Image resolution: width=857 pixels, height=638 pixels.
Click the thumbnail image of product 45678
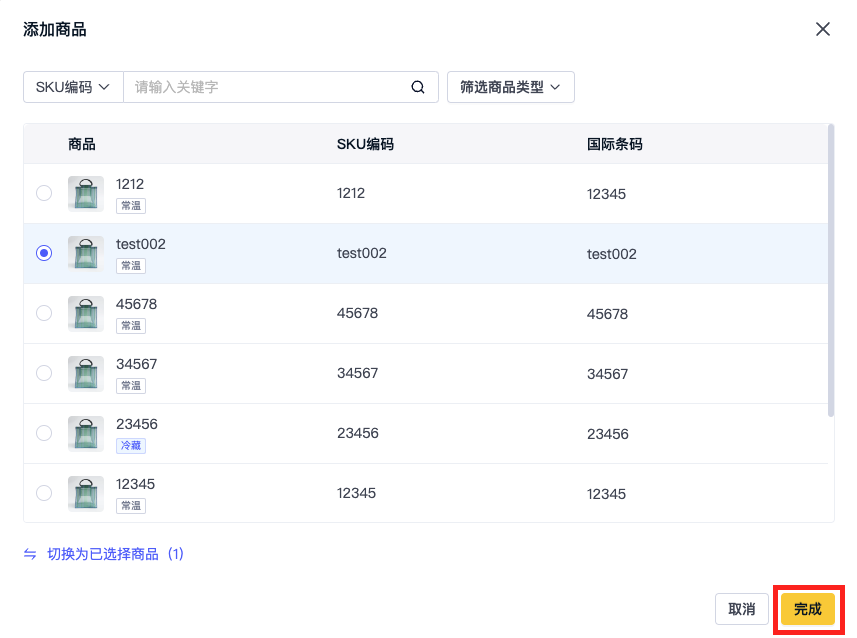point(86,314)
